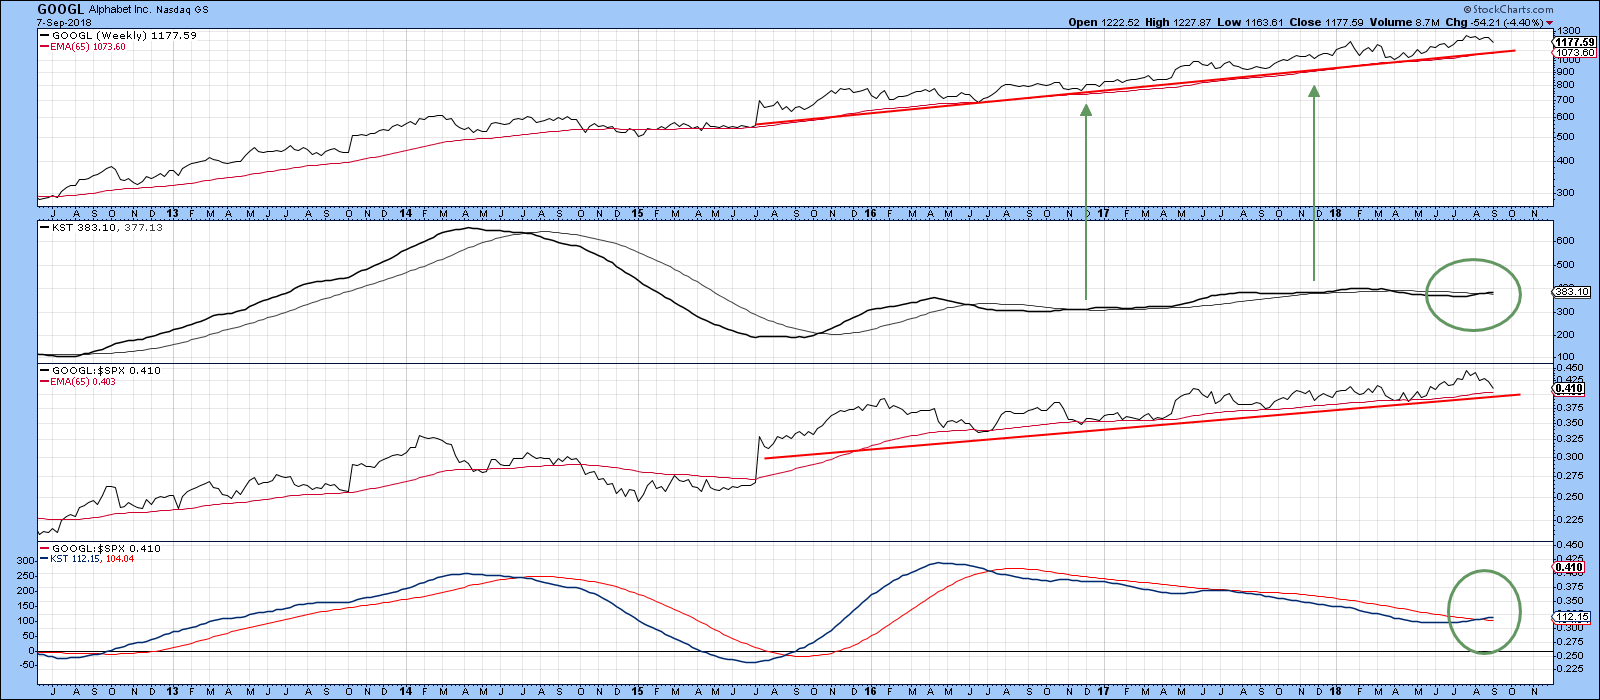
Task: Click the 0.410 tag on the relative strength panel
Action: point(1568,389)
